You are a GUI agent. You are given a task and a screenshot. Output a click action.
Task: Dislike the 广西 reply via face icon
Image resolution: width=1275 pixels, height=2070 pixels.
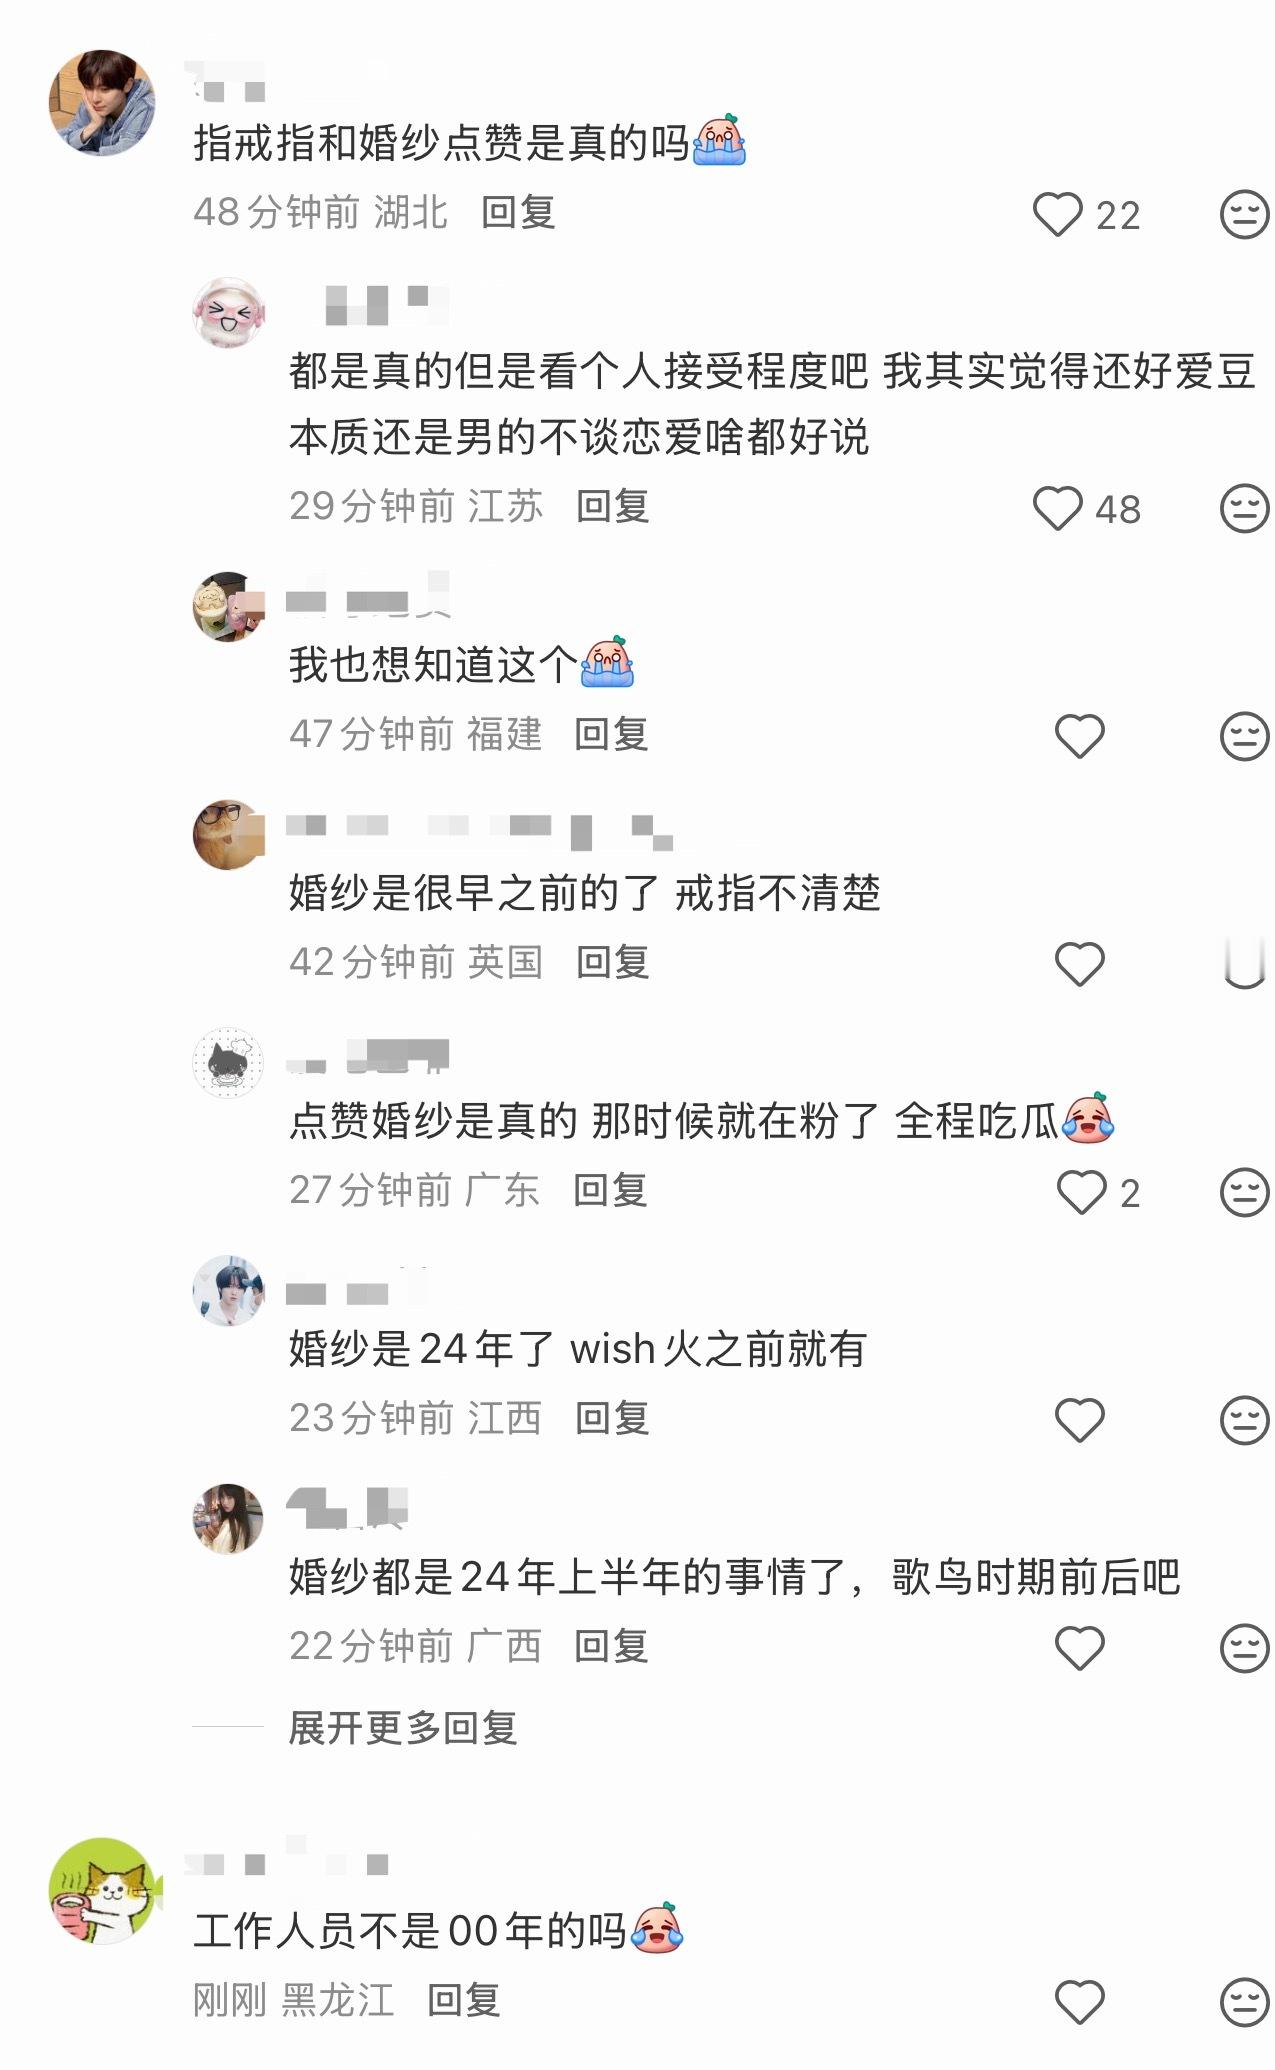pyautogui.click(x=1244, y=1648)
